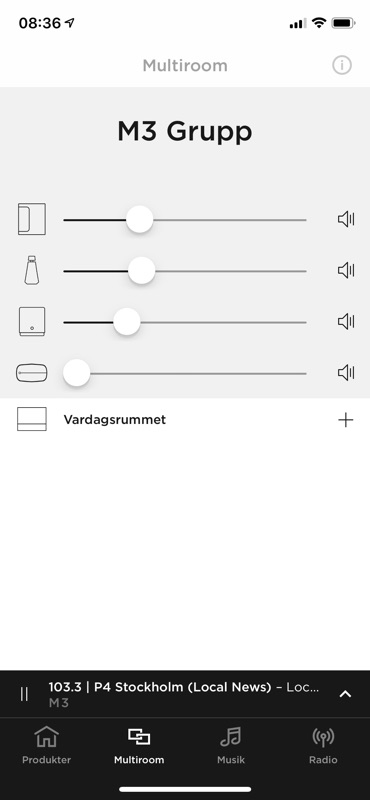This screenshot has width=370, height=800.
Task: Mute the flat oval speaker in fourth row
Action: pyautogui.click(x=346, y=373)
